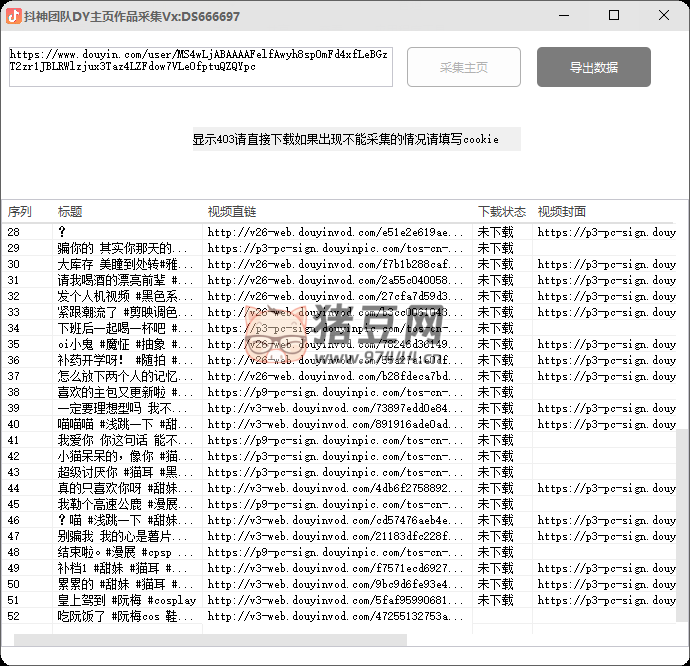
Task: Click the TikTok app icon in title bar
Action: point(14,16)
